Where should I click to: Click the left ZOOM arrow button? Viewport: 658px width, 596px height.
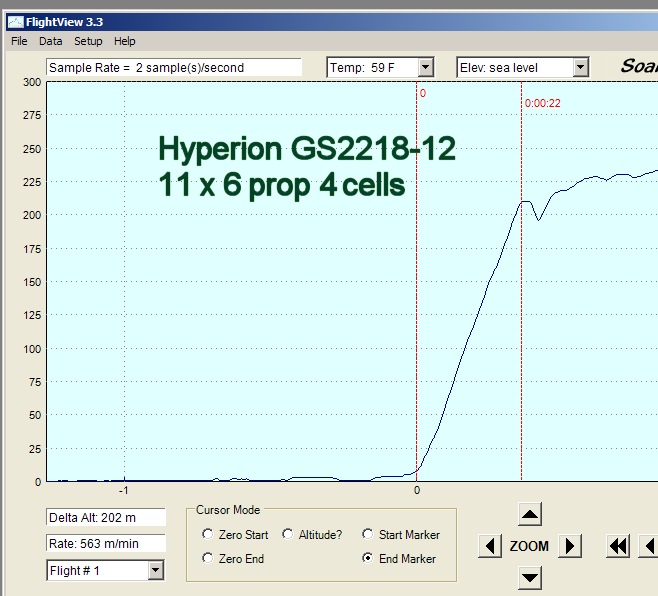point(490,546)
